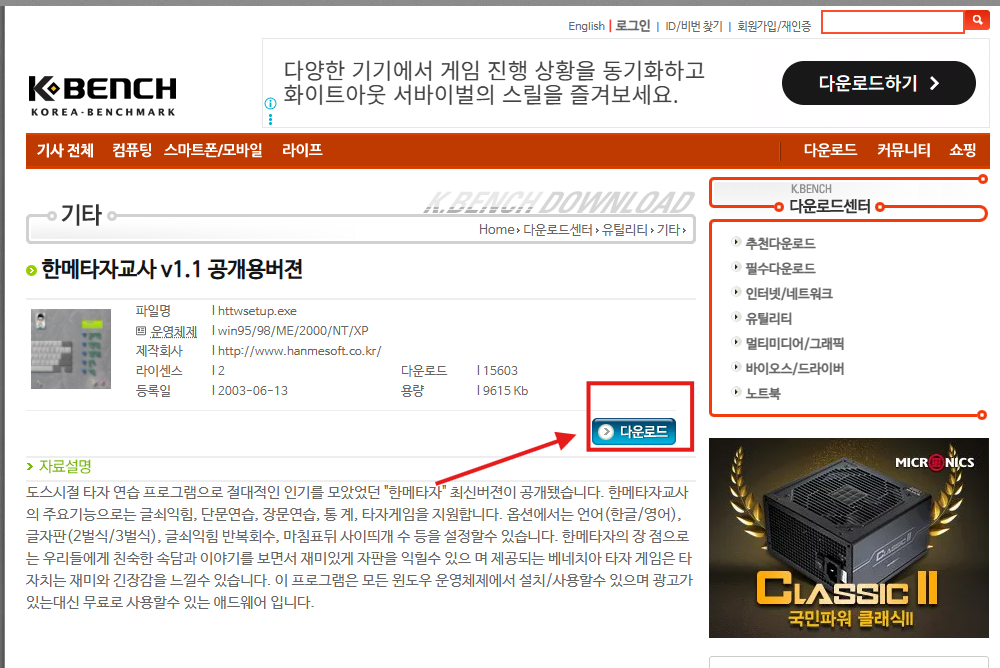
Task: Click the bullet arrow beside 추천다운로드
Action: coord(736,242)
